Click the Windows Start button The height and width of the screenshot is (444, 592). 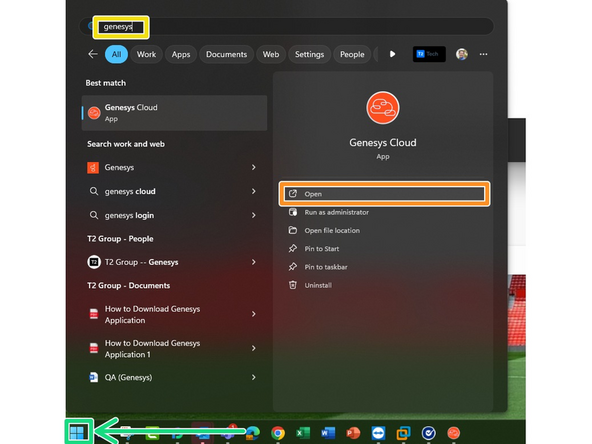coord(77,433)
